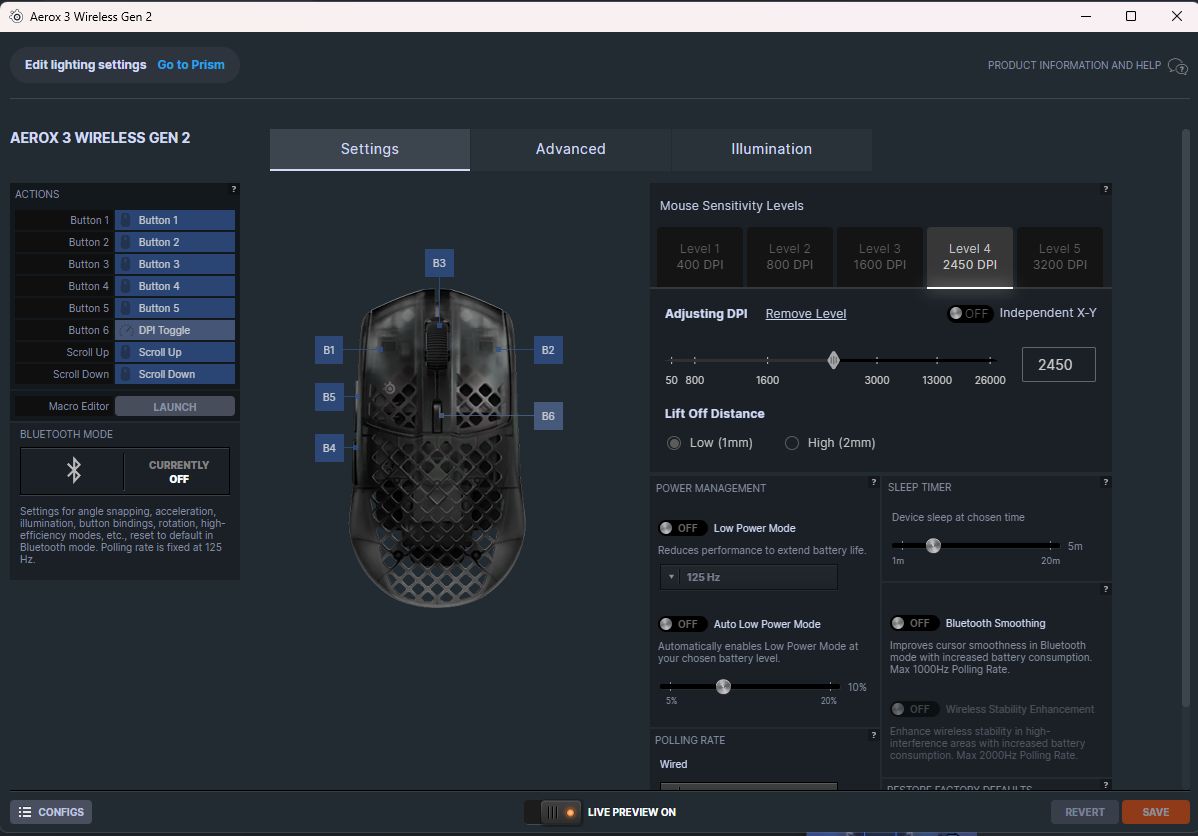Open help for Bluetooth Smoothing section
The width and height of the screenshot is (1198, 836).
click(1105, 589)
